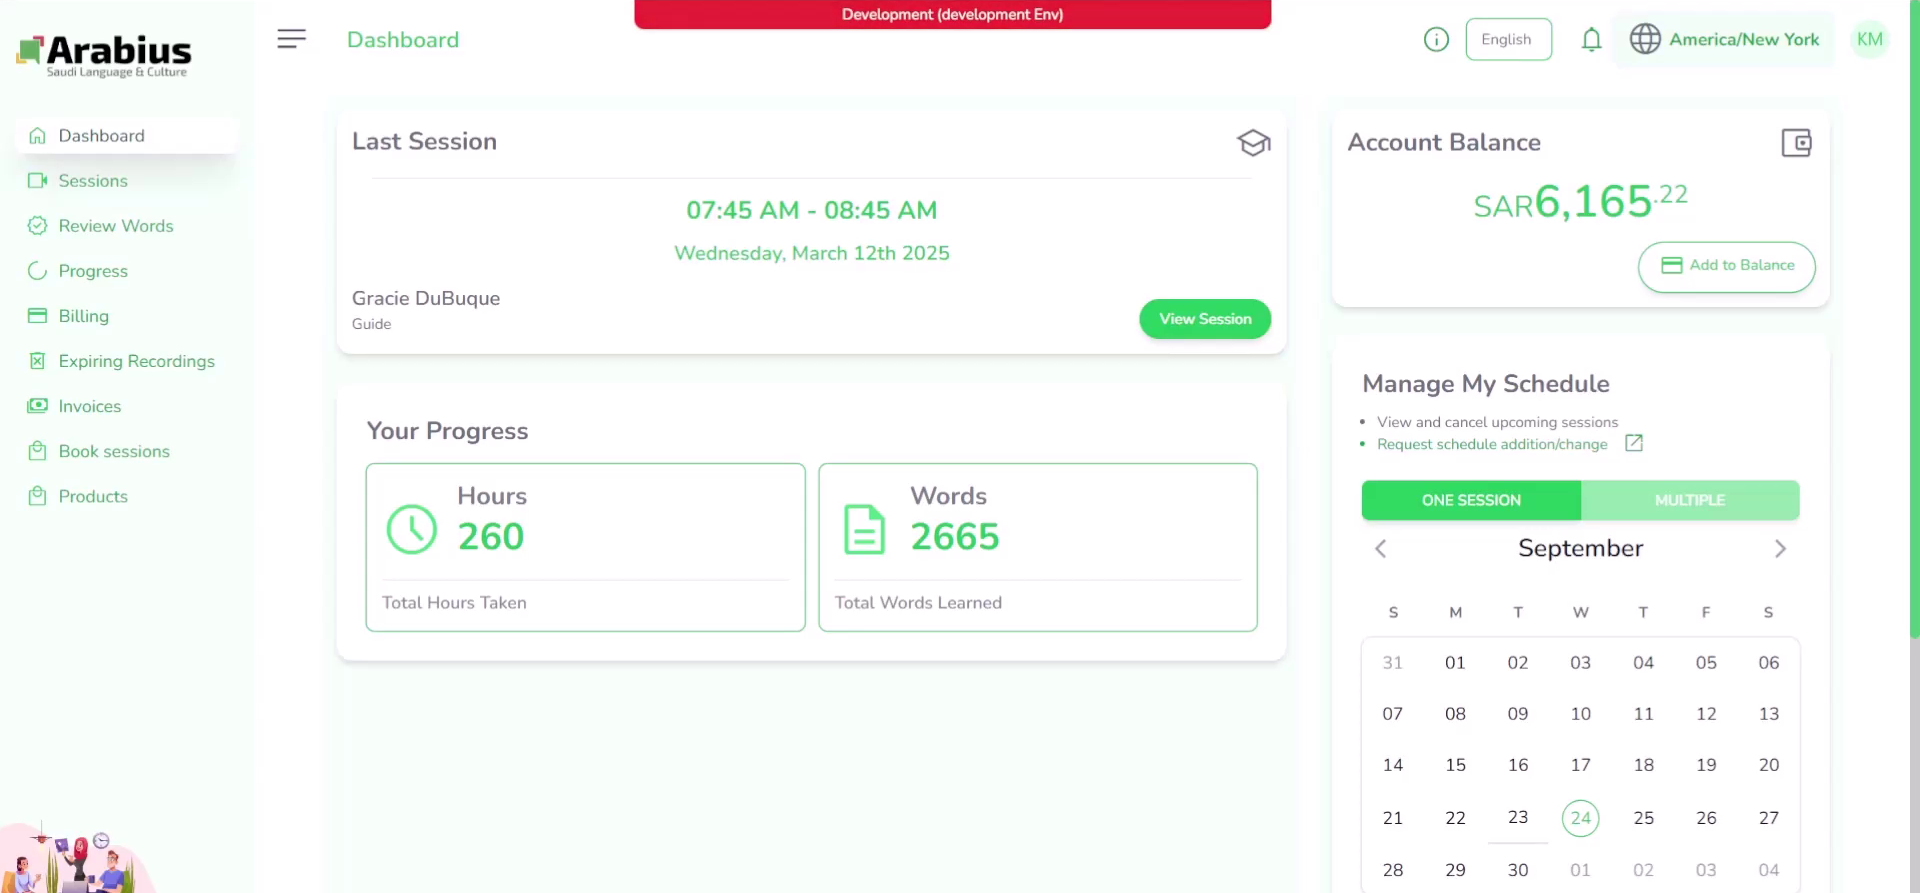Click the KM user avatar
Viewport: 1920px width, 893px height.
pyautogui.click(x=1869, y=40)
